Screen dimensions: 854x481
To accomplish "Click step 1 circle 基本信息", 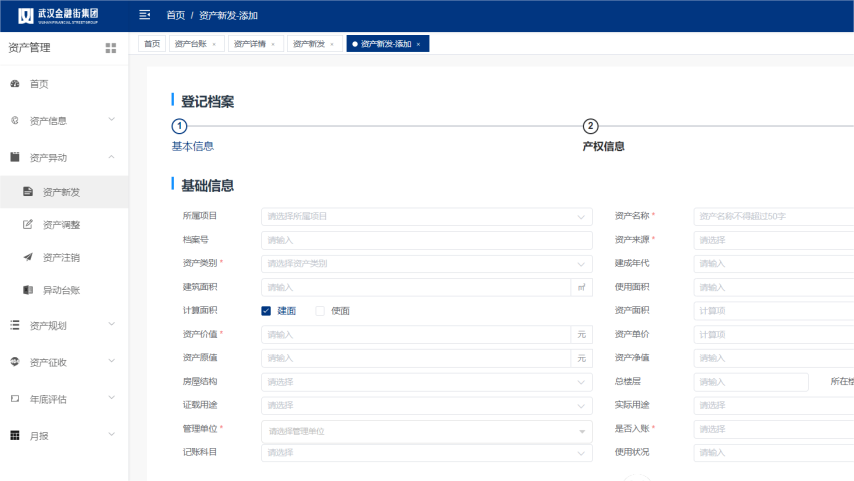I will tap(179, 126).
